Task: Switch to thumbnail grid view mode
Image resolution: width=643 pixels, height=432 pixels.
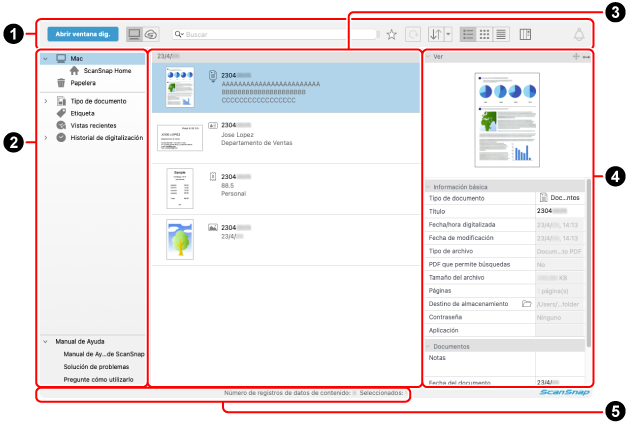Action: (x=484, y=34)
